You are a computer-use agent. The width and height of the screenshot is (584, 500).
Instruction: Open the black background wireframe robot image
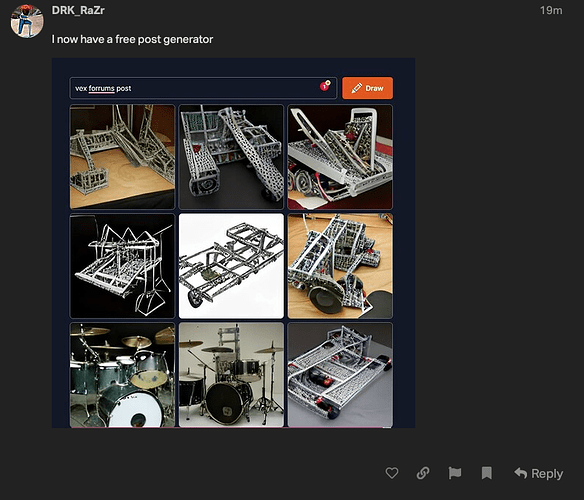tap(122, 266)
